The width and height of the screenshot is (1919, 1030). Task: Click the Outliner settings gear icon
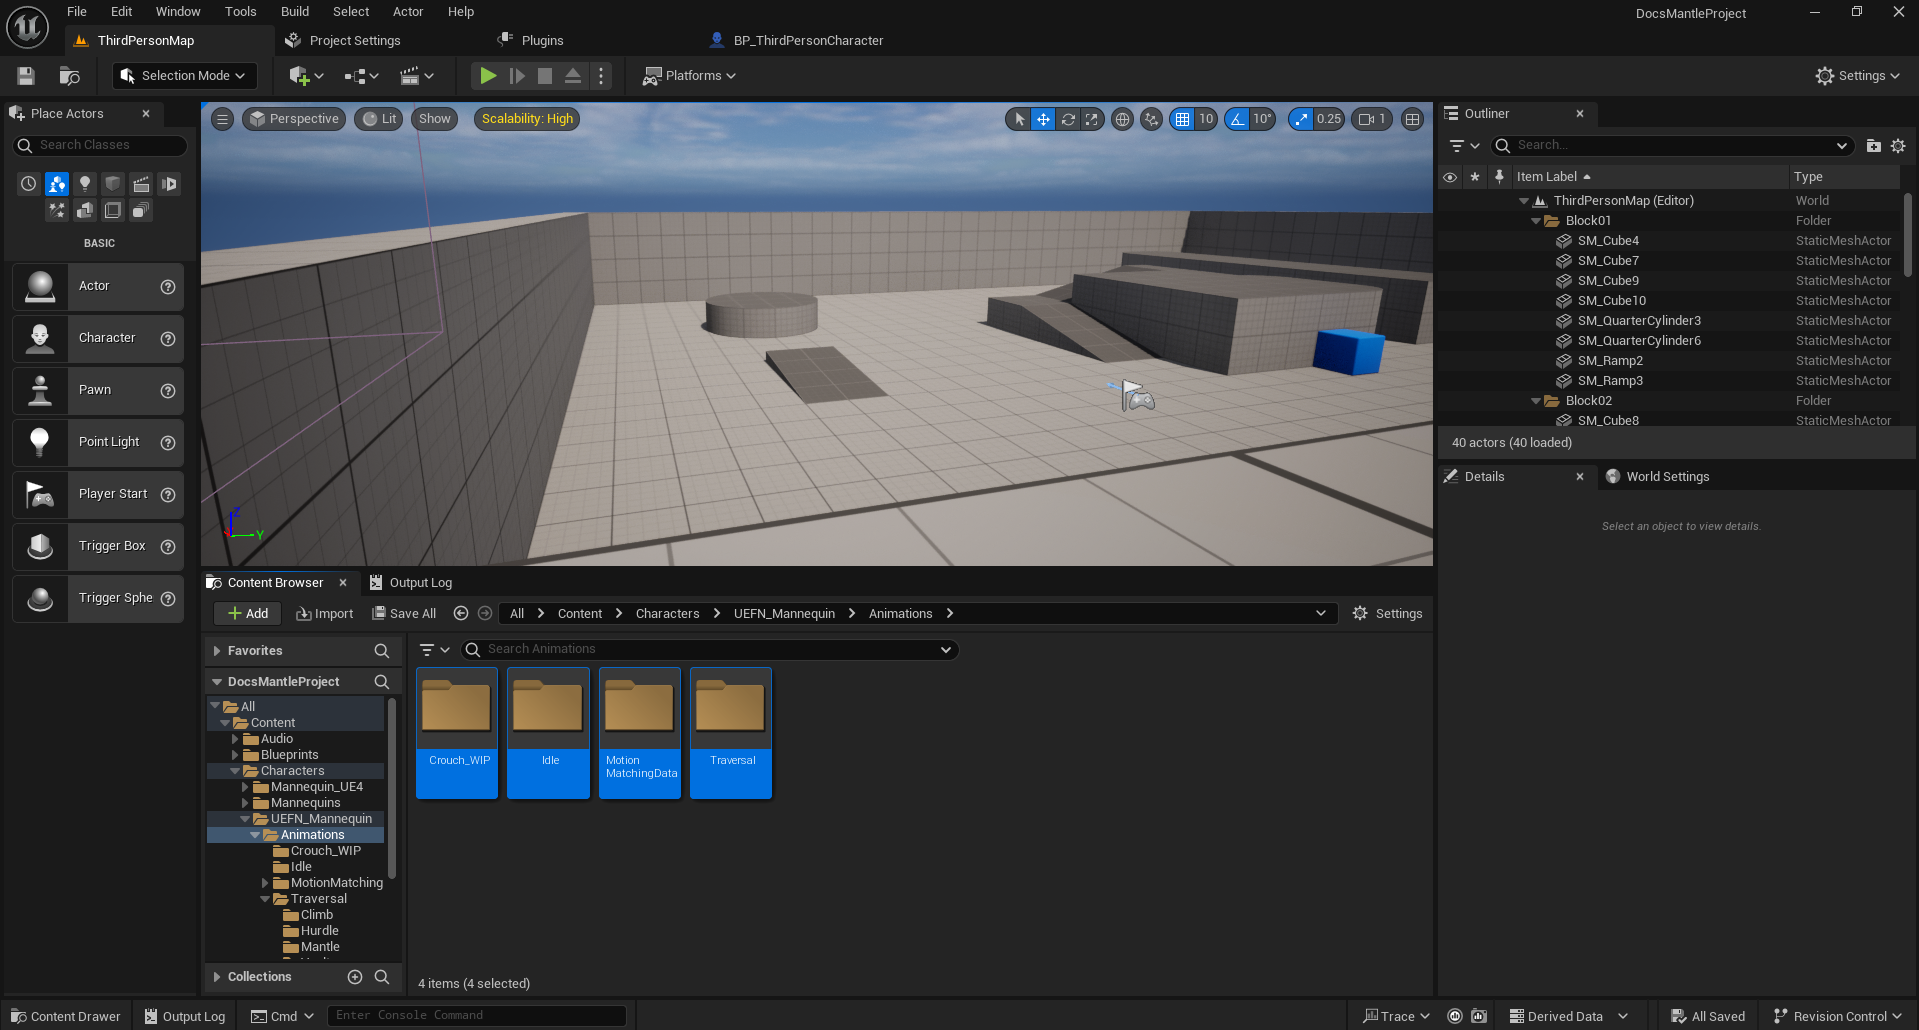[1898, 146]
